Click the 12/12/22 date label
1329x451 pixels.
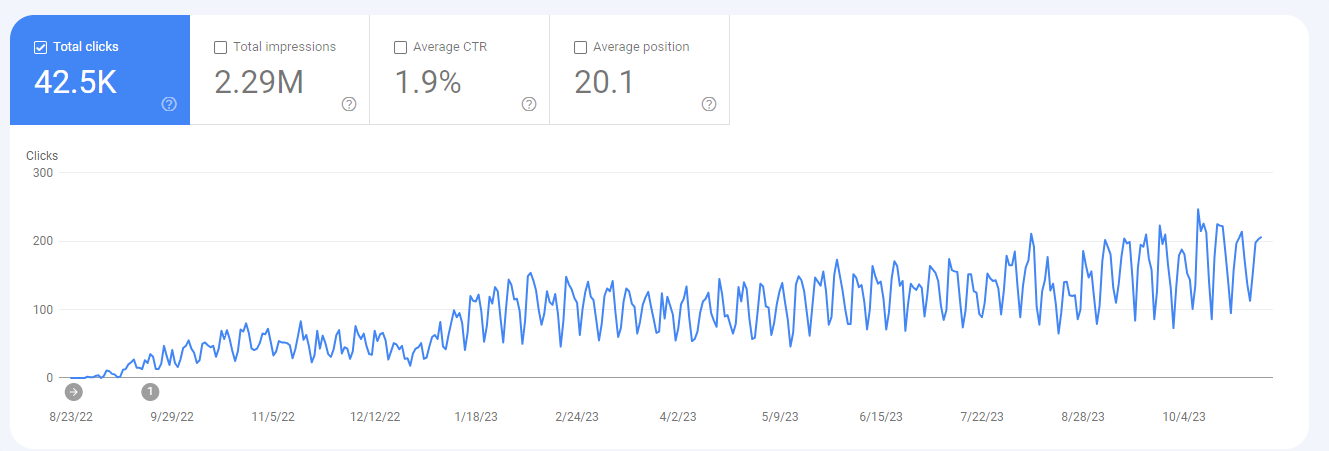(x=376, y=417)
